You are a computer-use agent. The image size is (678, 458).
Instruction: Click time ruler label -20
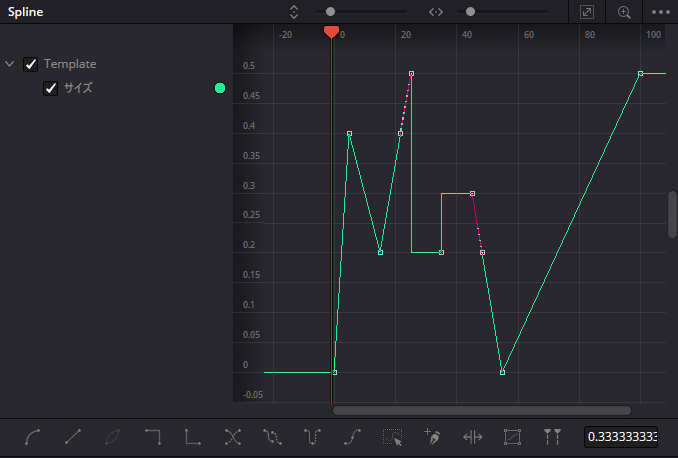(x=285, y=35)
